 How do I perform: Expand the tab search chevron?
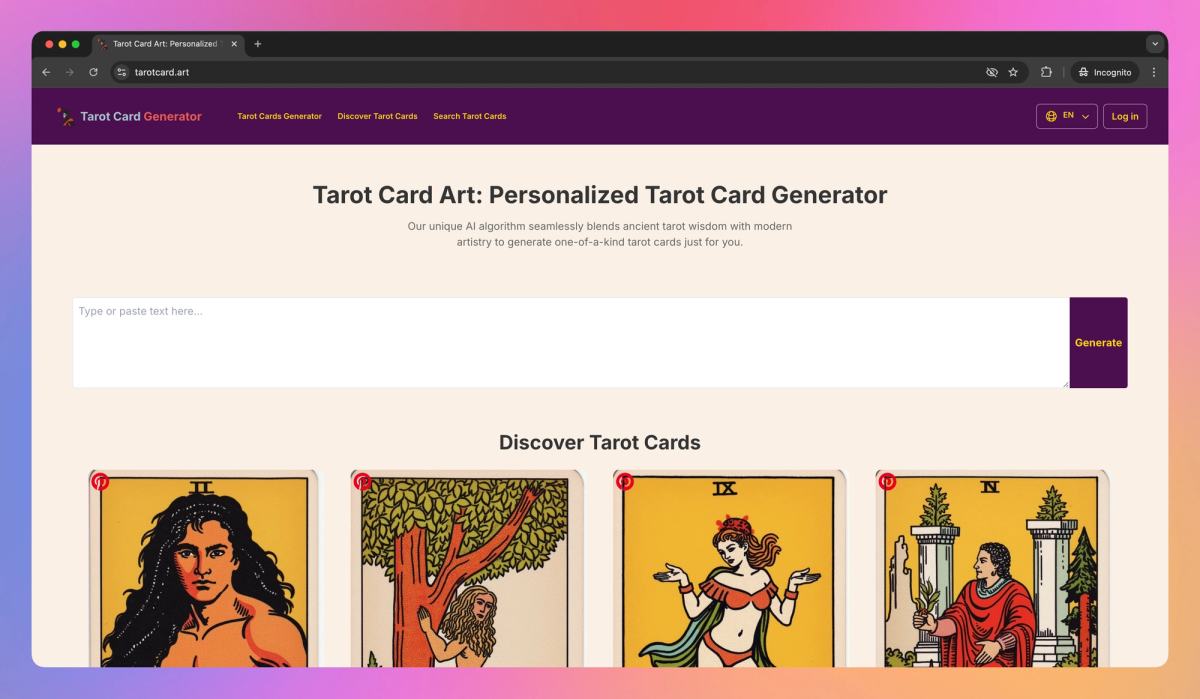1155,44
